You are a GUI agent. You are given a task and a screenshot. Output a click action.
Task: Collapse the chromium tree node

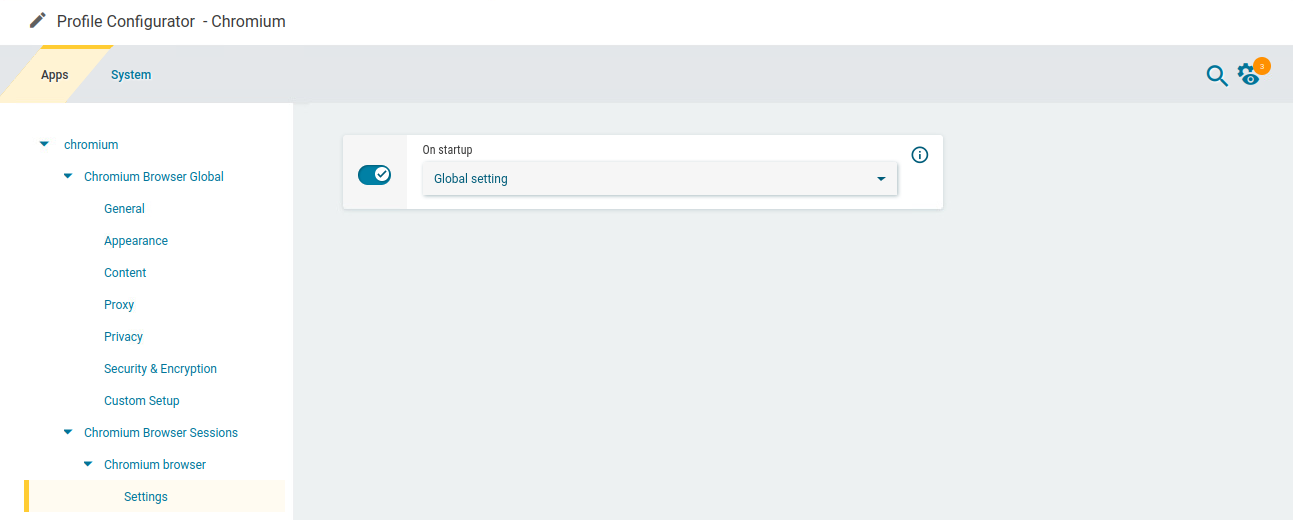point(44,144)
